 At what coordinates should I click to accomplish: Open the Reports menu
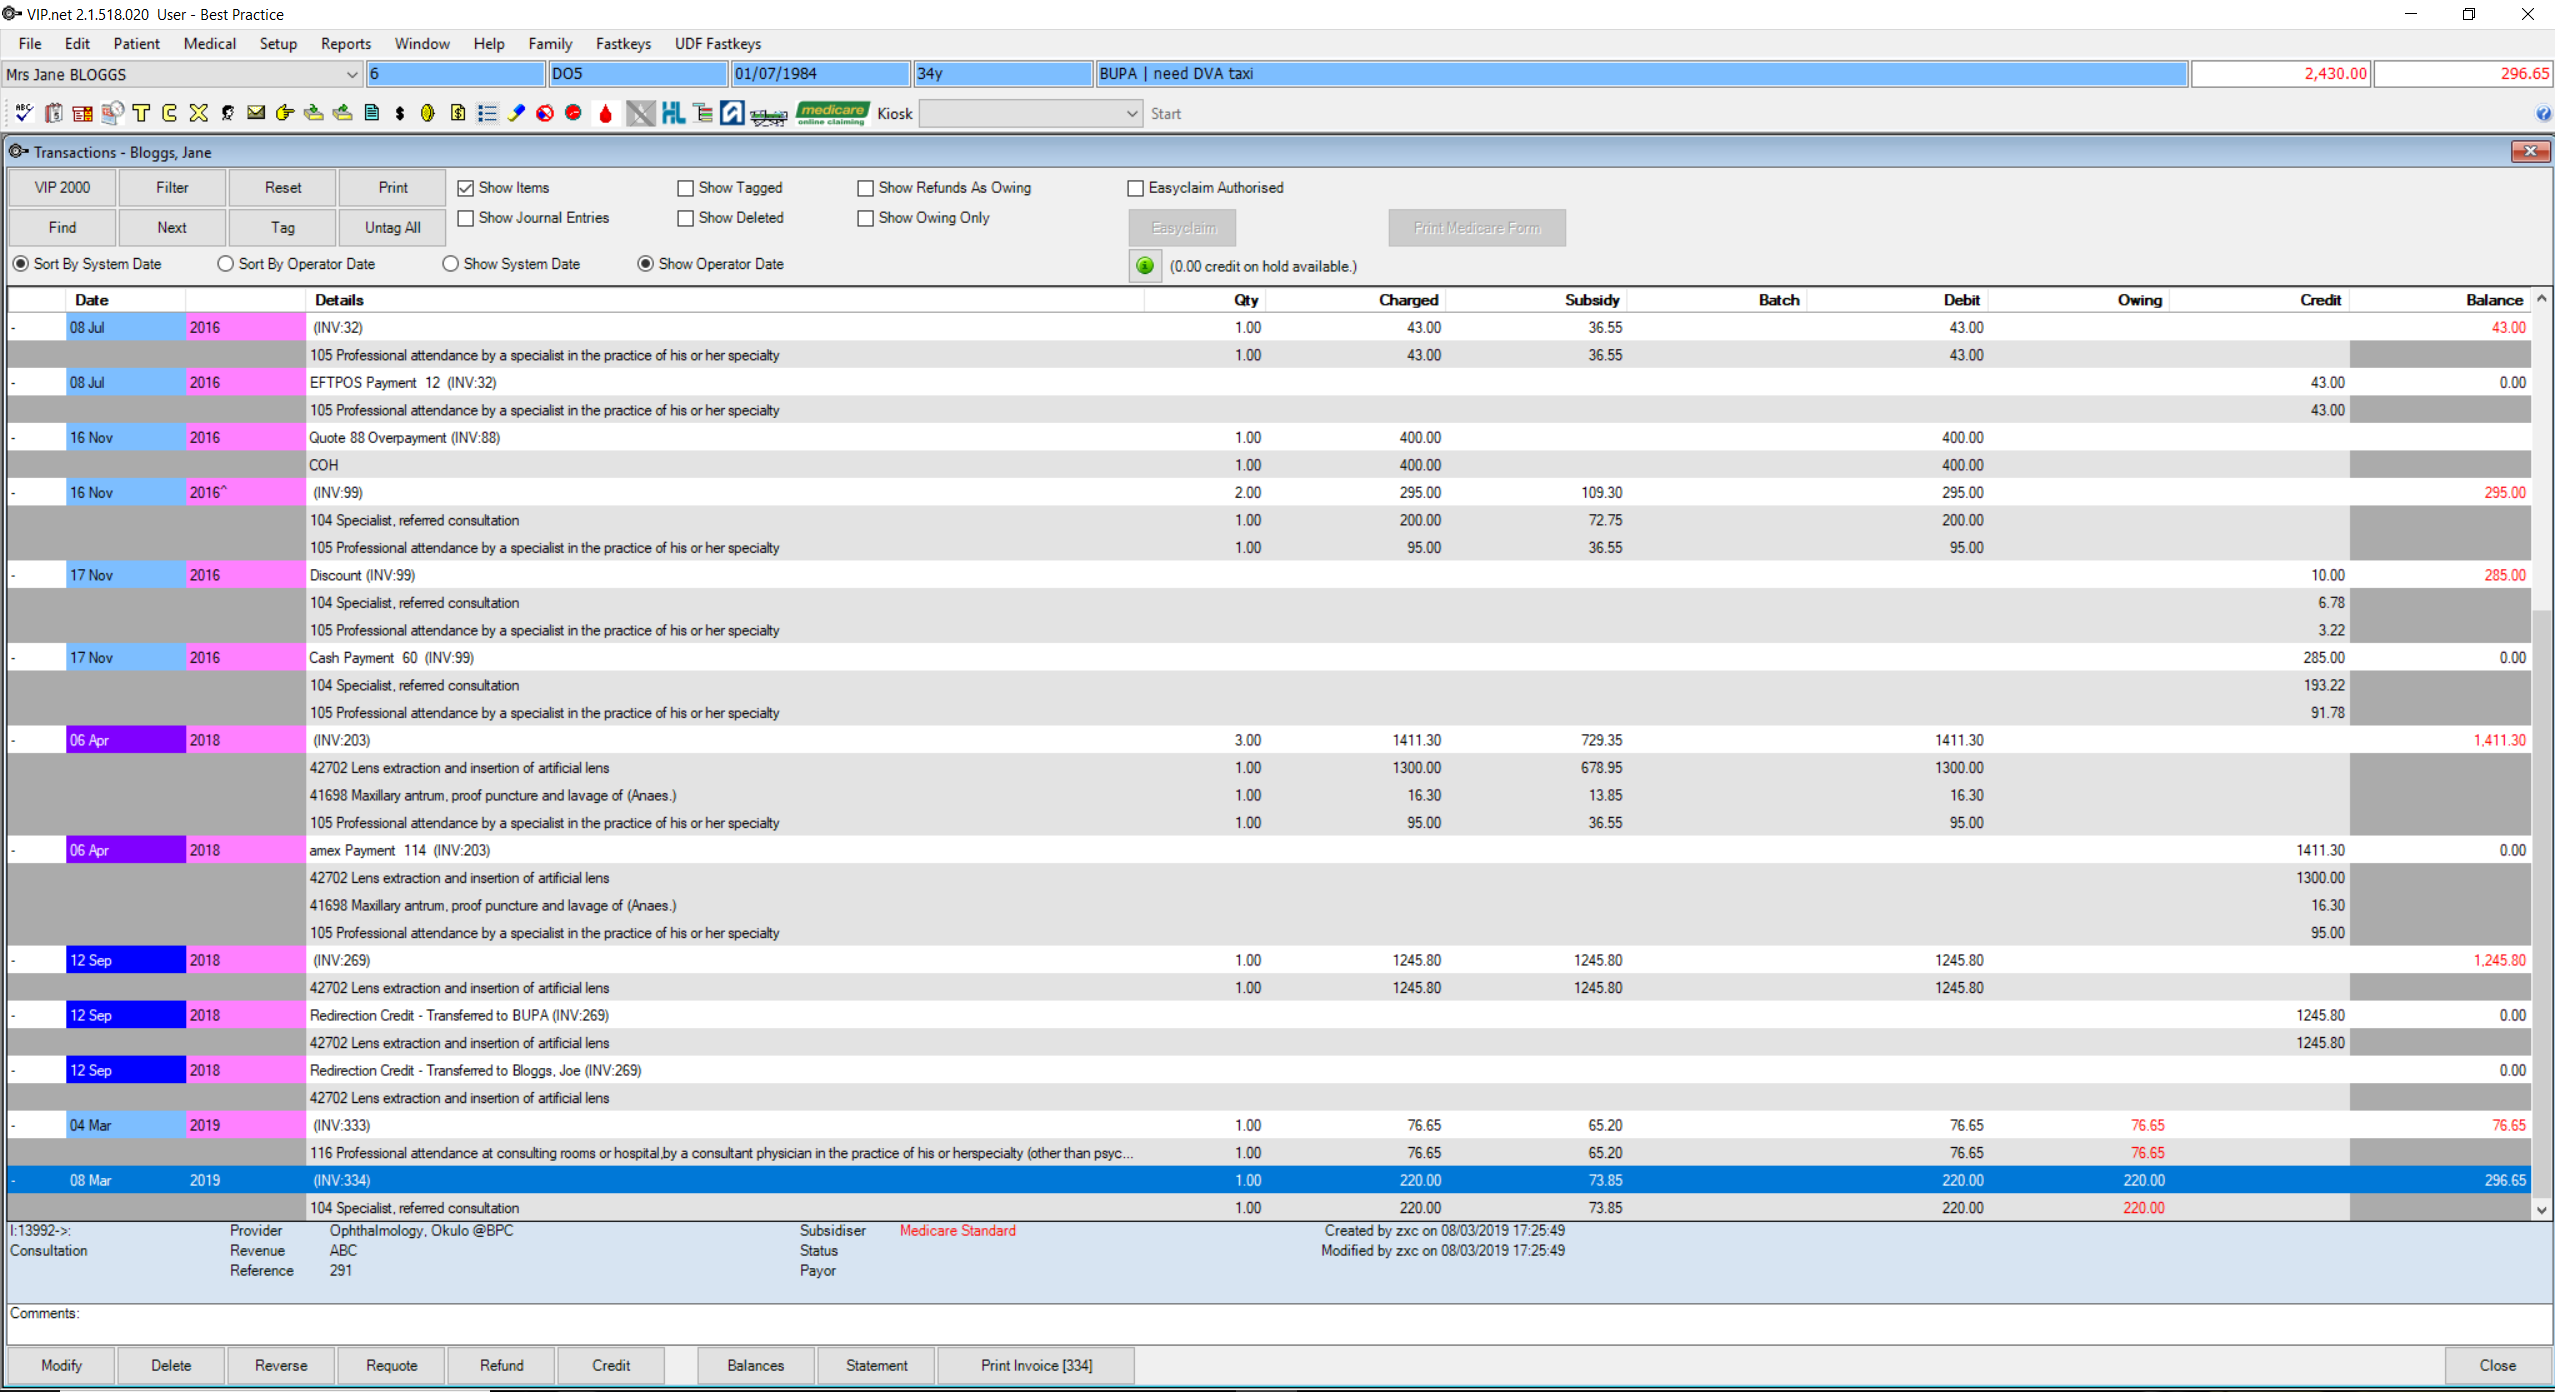345,44
